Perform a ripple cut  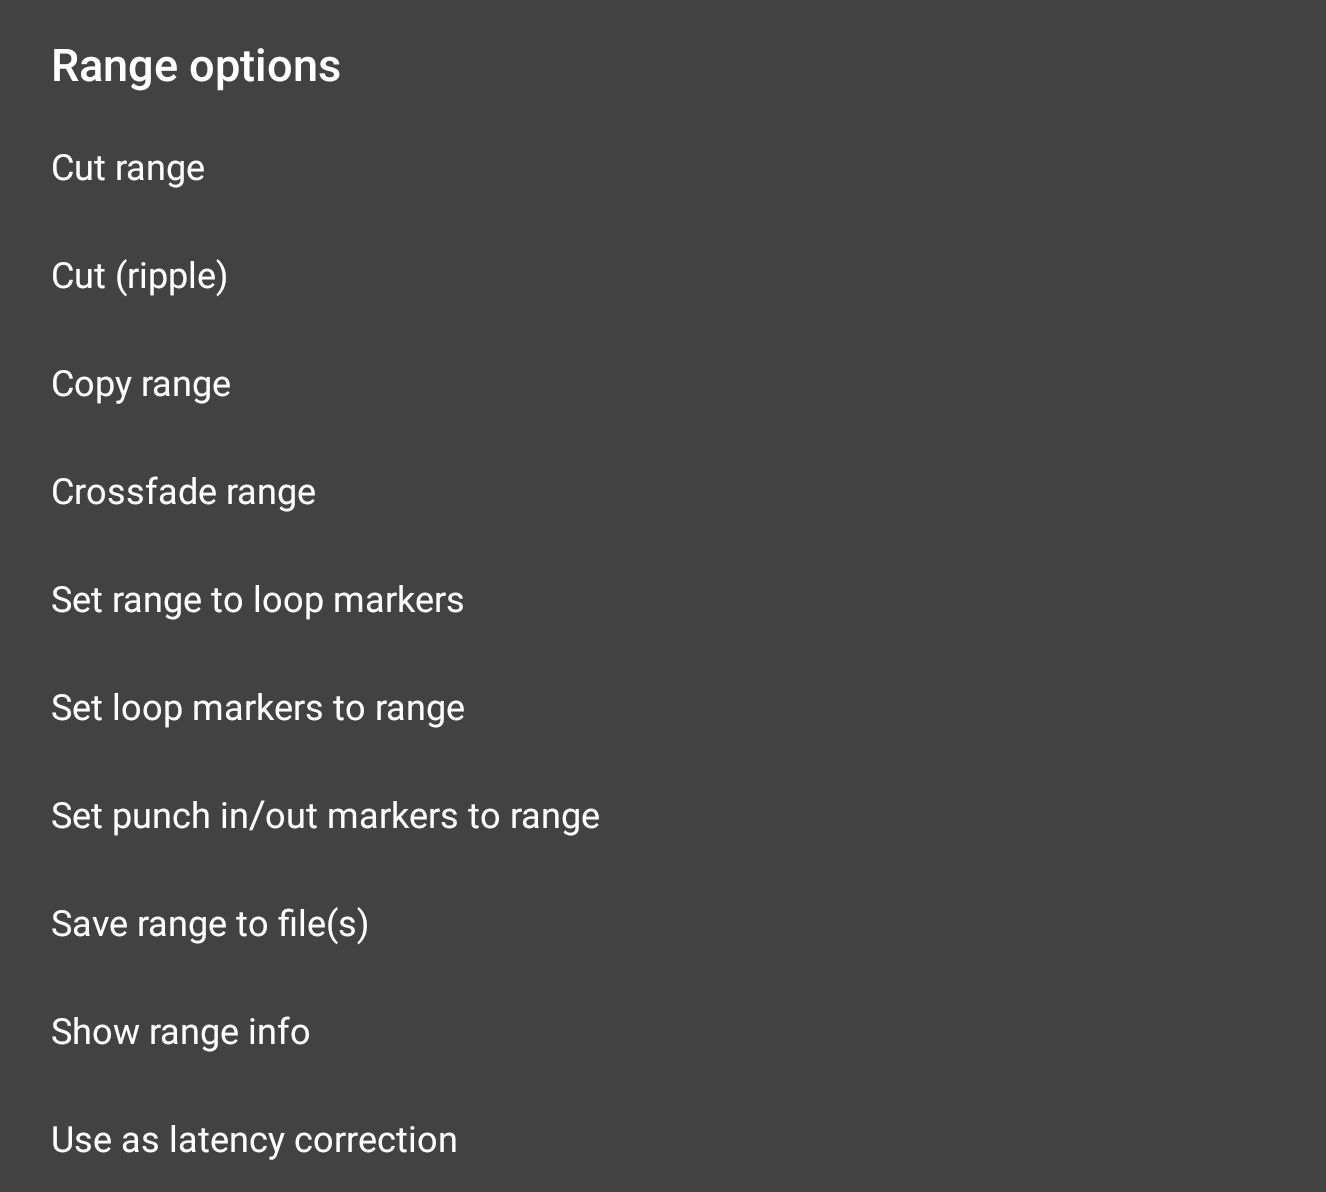[139, 276]
